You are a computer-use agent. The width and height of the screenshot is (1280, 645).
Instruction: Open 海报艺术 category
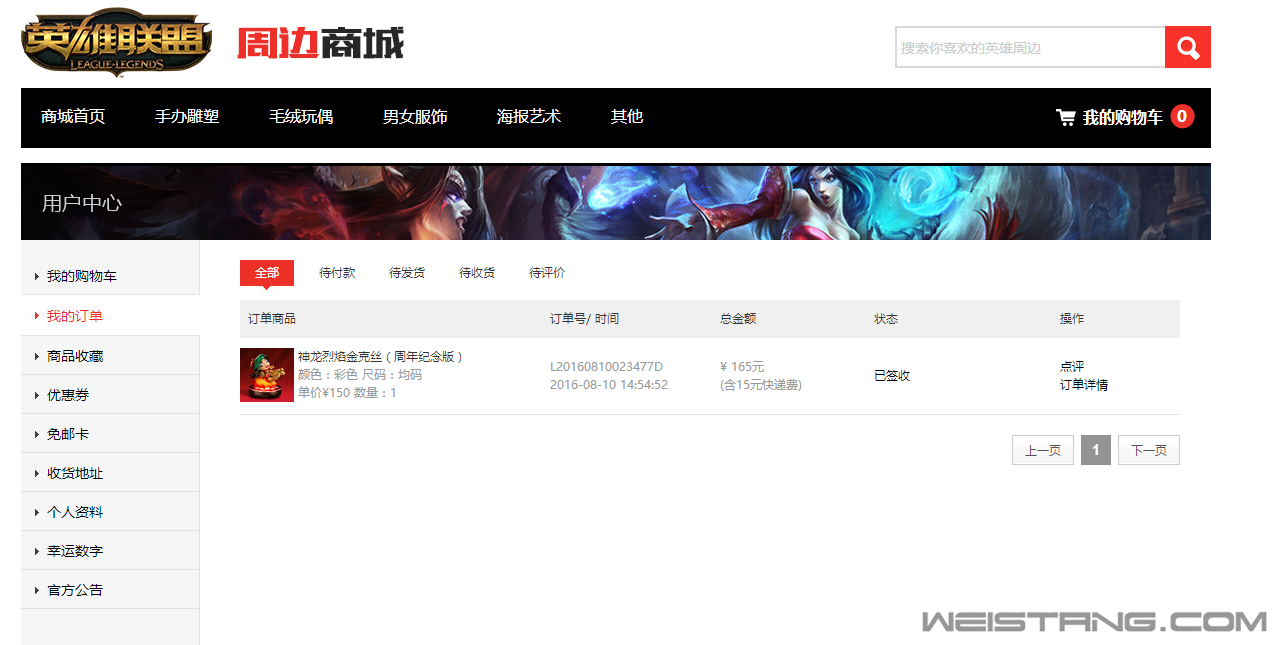(529, 117)
